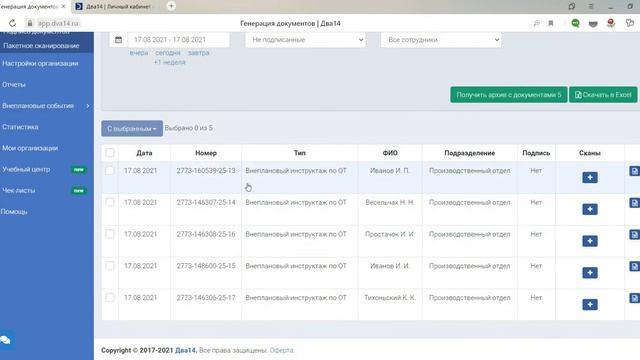Click the '+1 неделя' date shortcut
The image size is (640, 360).
coord(169,62)
